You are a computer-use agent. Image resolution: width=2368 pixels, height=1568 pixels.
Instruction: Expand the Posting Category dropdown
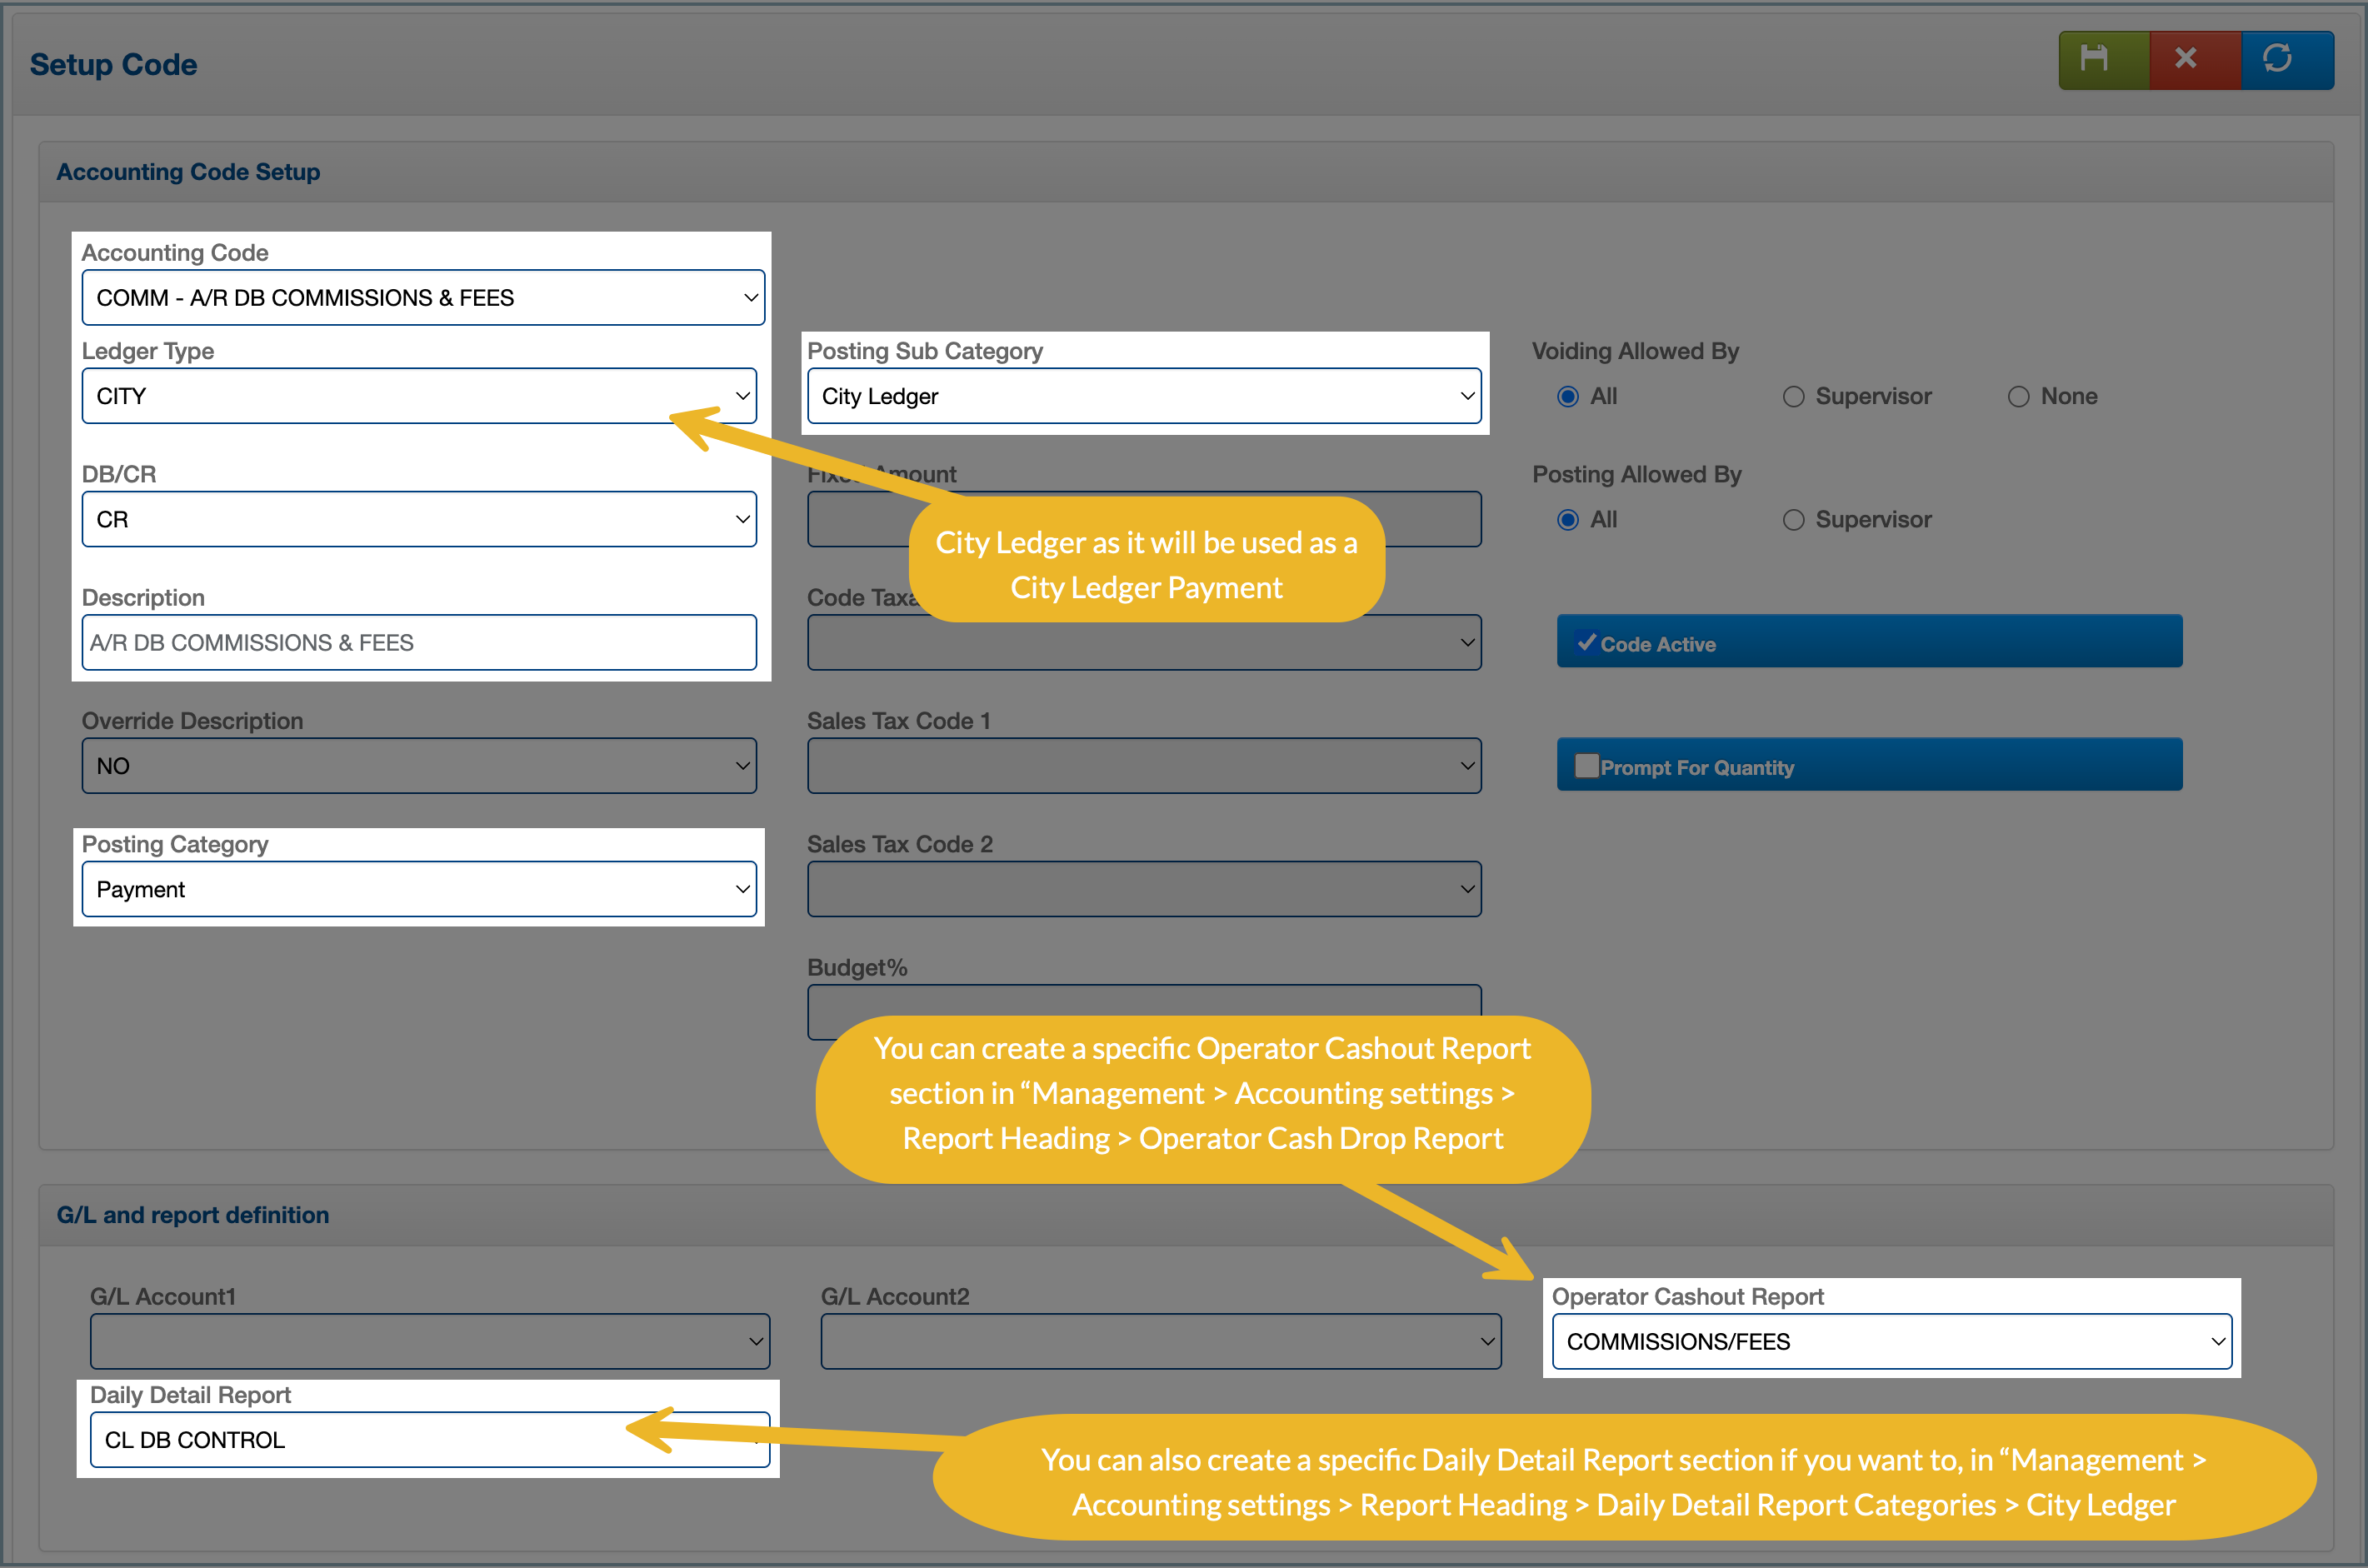point(419,889)
